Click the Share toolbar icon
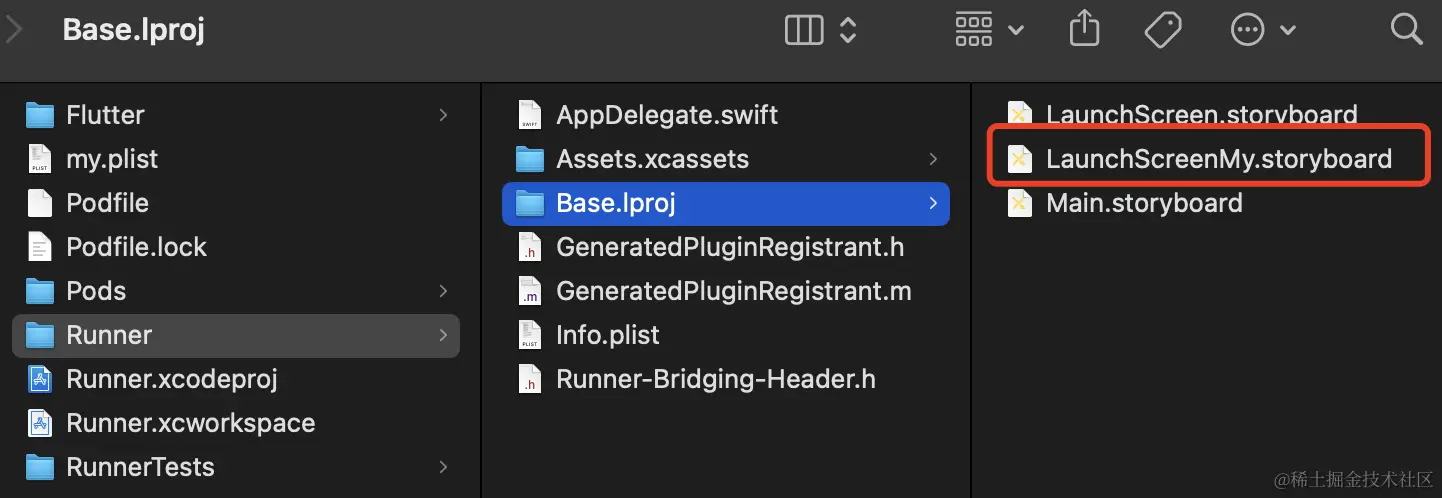1442x498 pixels. point(1084,30)
